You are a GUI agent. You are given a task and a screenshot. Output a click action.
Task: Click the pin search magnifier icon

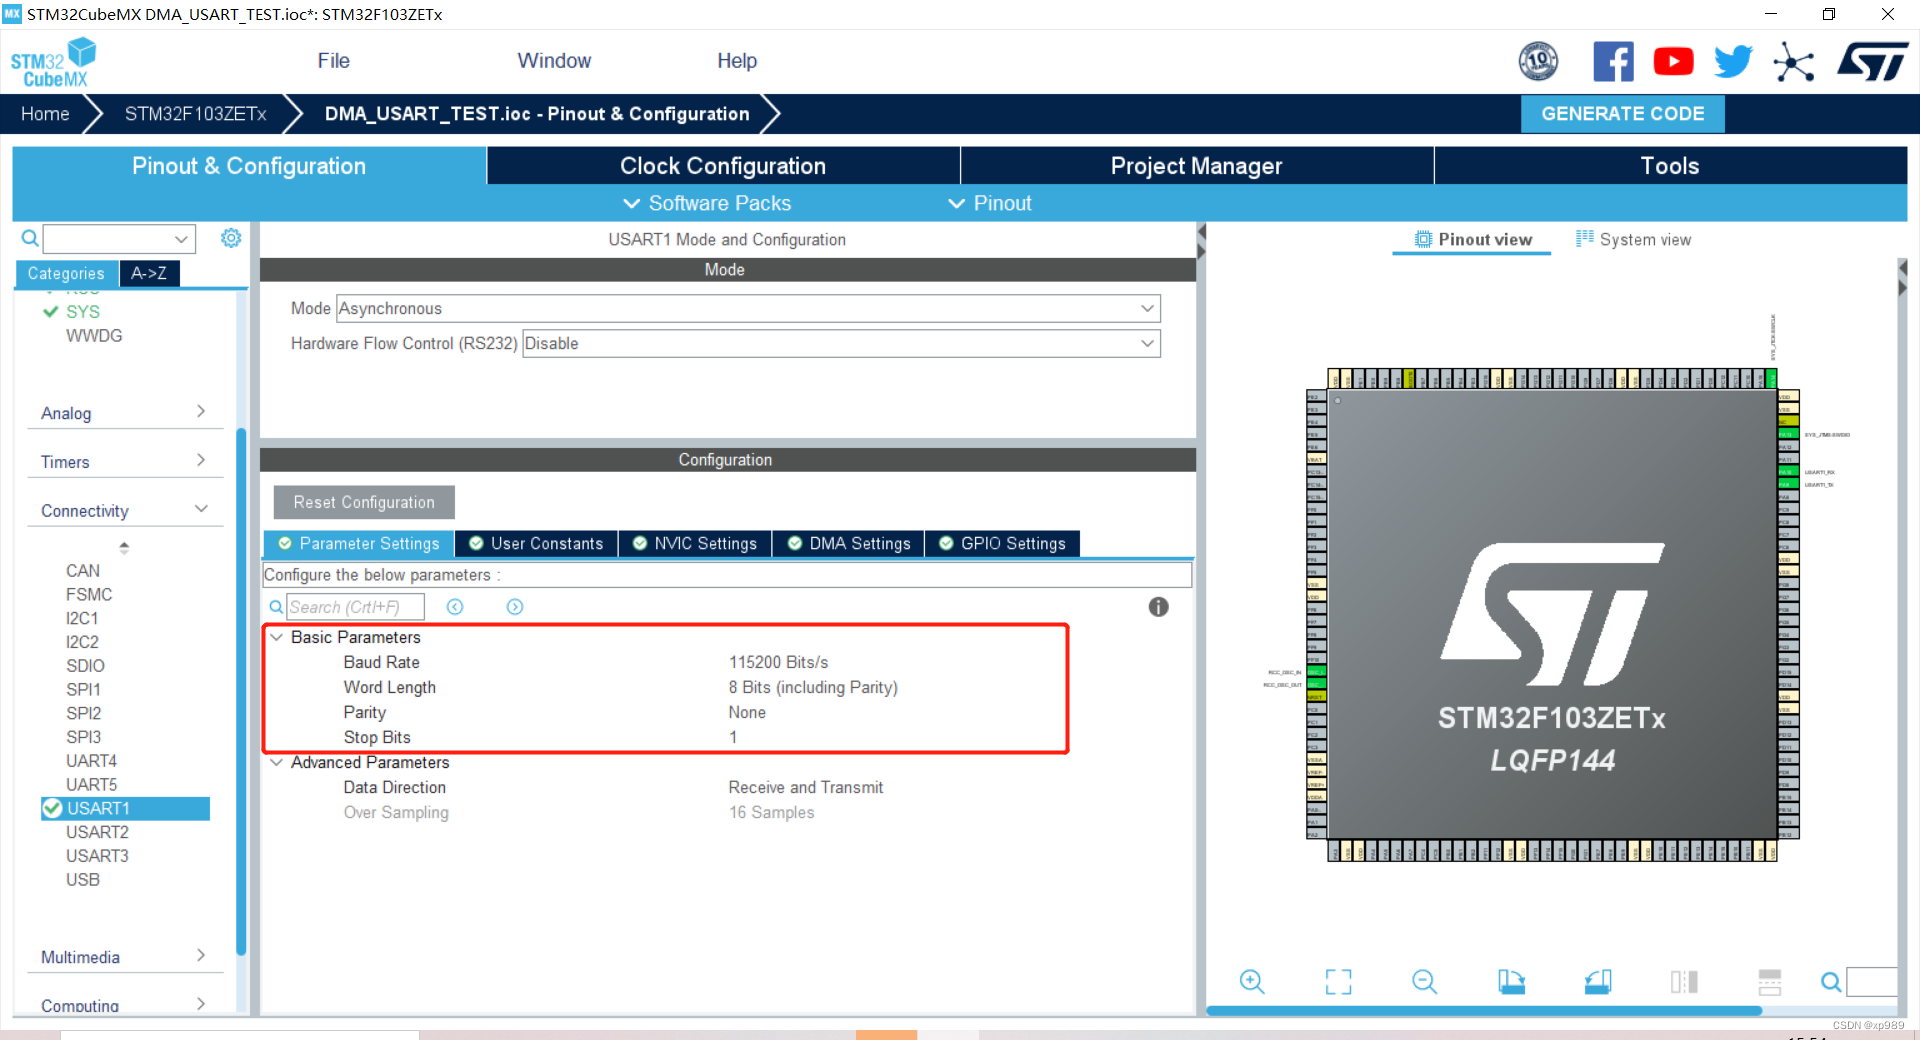click(x=1831, y=982)
